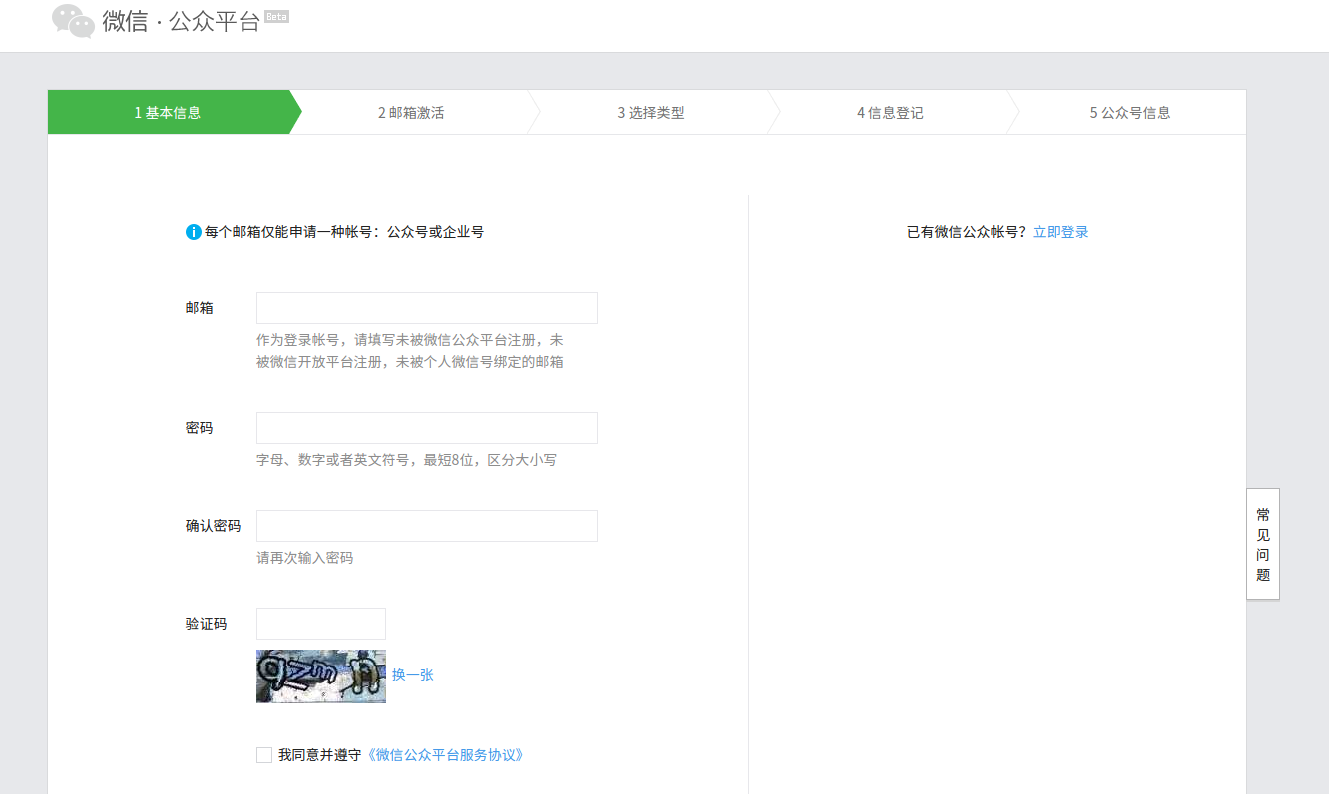Click the Beta badge beside the title
1329x794 pixels.
276,17
